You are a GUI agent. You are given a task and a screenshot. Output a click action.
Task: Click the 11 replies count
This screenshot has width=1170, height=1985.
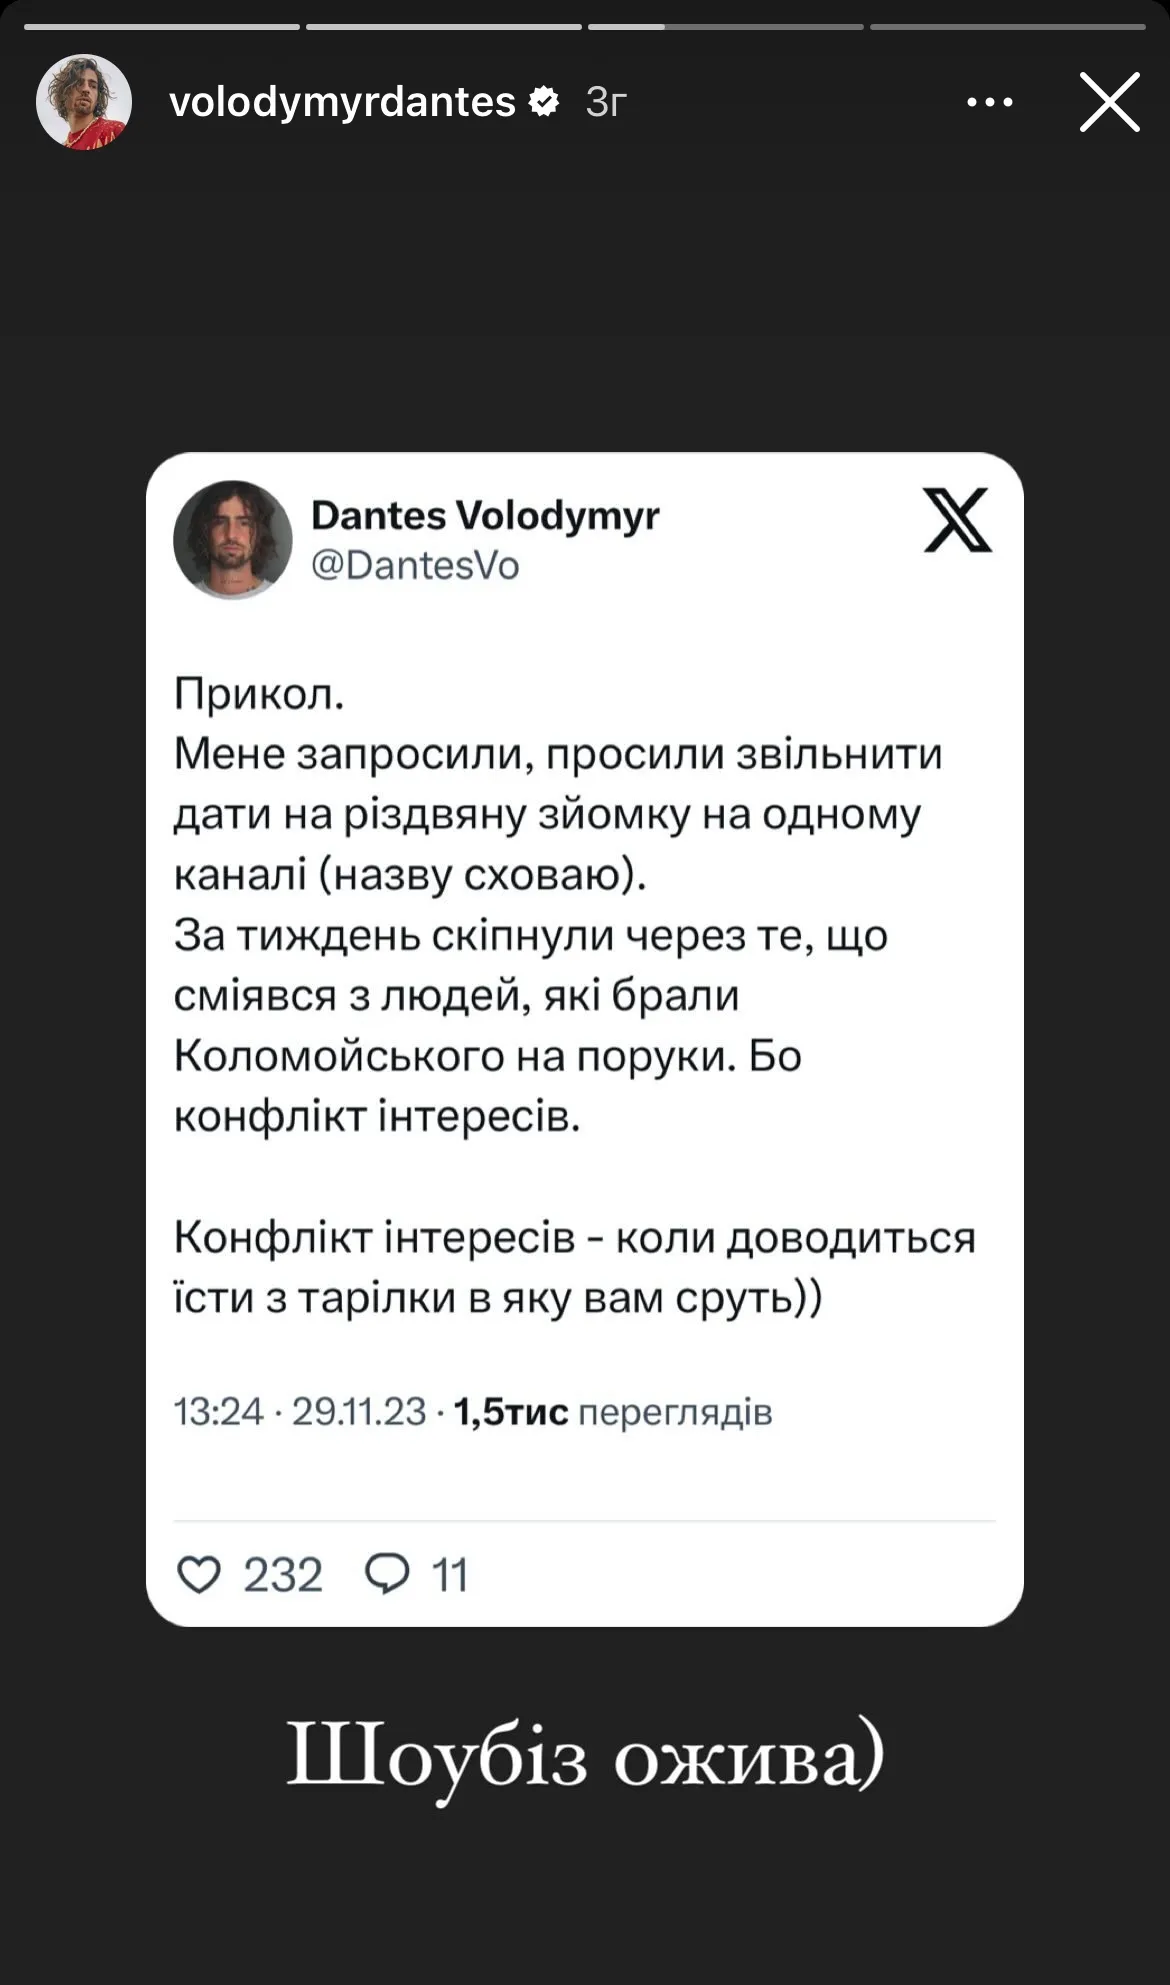coord(450,1575)
